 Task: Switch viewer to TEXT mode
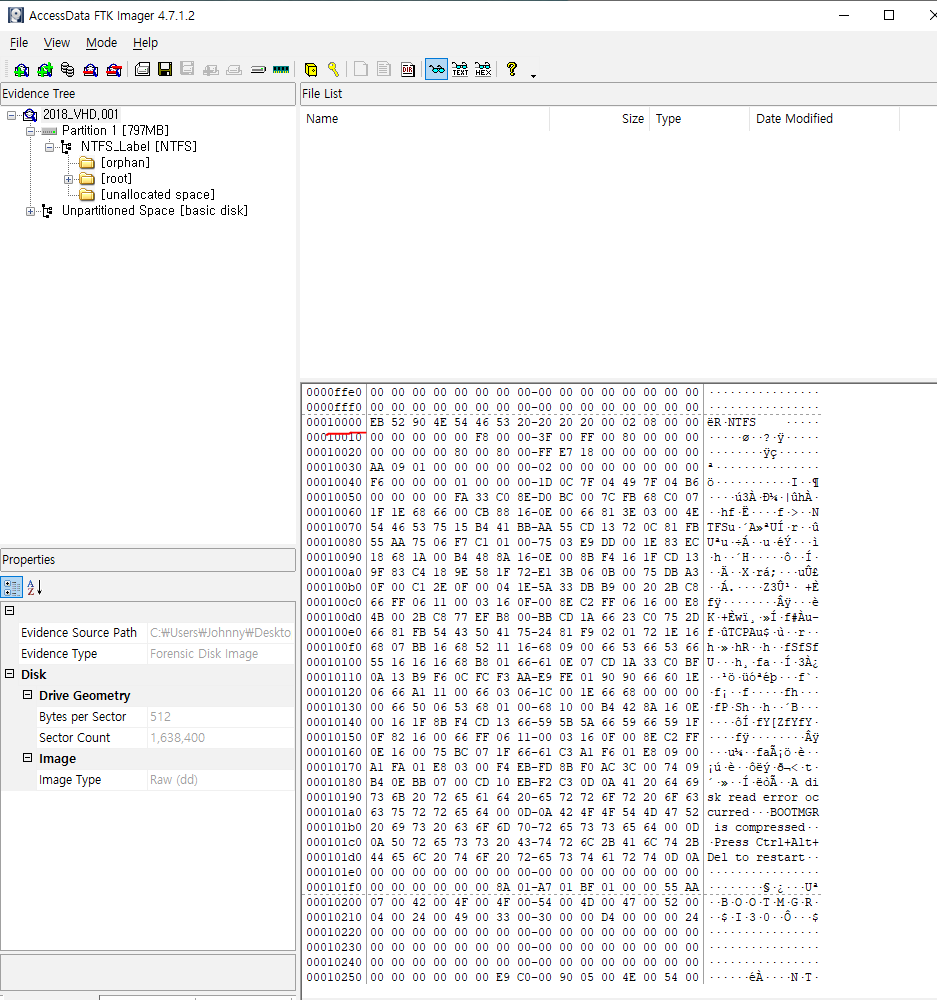(460, 69)
